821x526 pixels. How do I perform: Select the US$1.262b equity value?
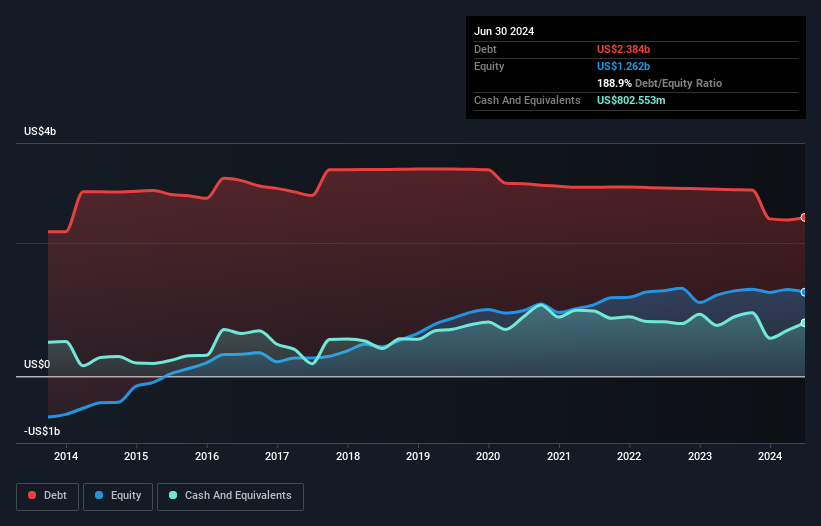pos(623,66)
